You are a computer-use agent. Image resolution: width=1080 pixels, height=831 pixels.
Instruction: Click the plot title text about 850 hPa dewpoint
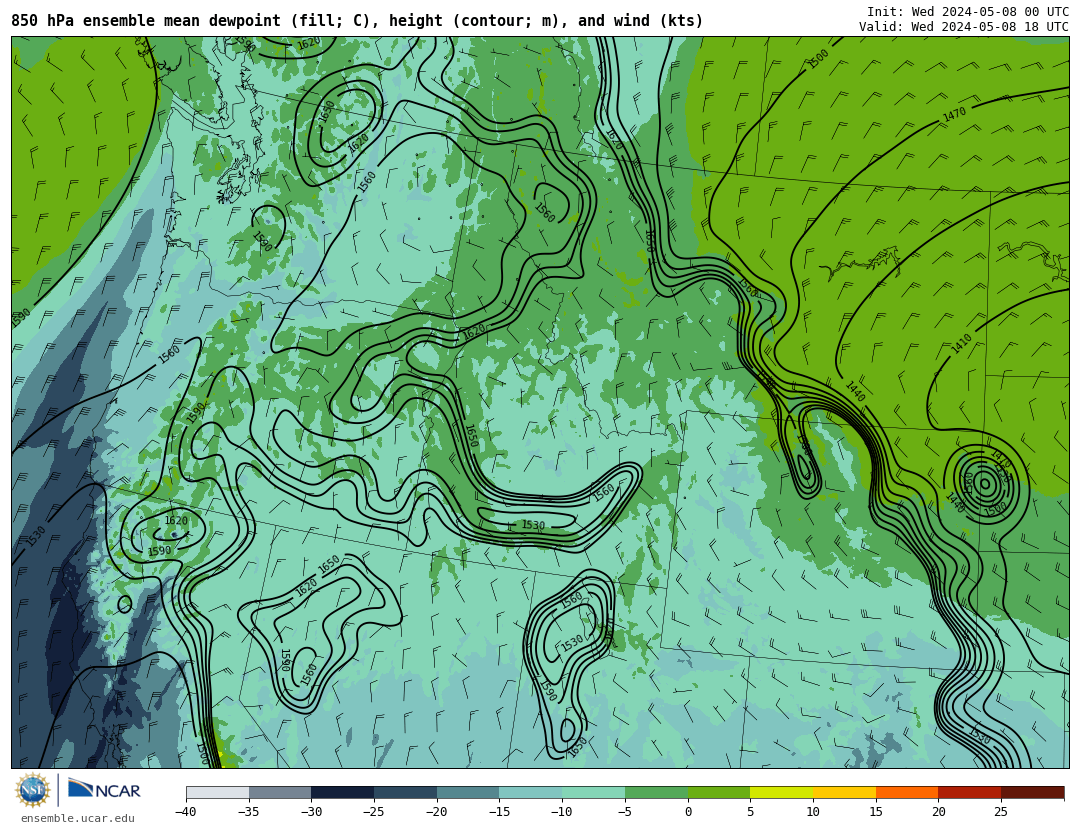357,21
